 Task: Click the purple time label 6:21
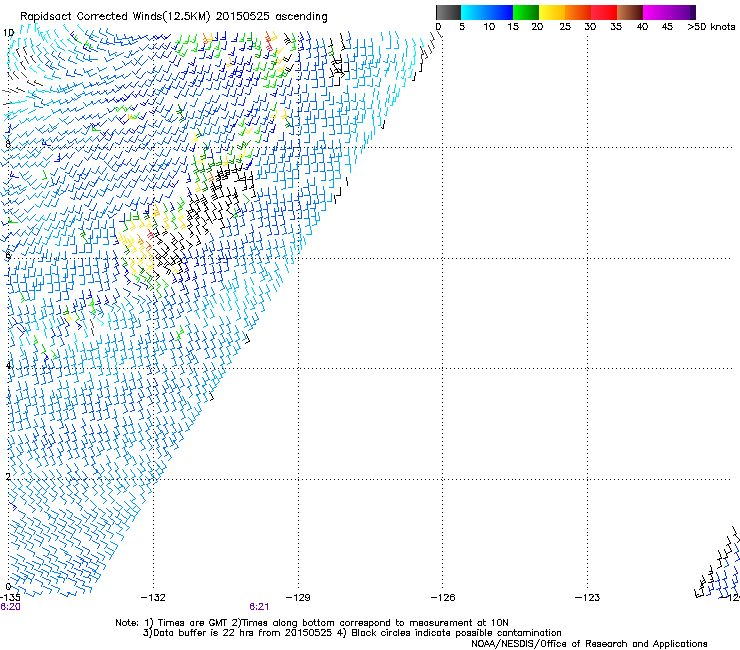[259, 607]
